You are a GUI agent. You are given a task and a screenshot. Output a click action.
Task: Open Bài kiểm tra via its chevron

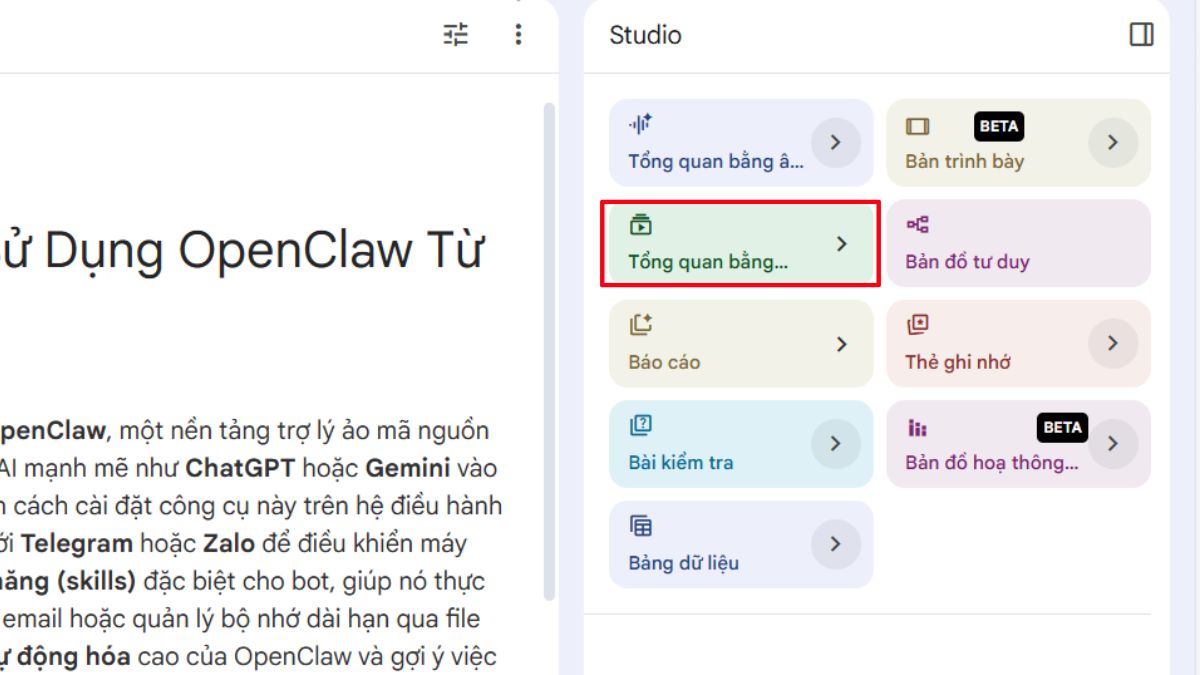point(836,443)
